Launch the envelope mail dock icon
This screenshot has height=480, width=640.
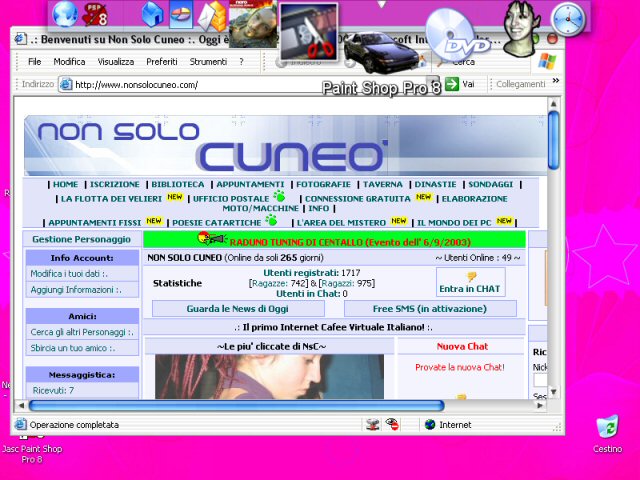(x=212, y=16)
